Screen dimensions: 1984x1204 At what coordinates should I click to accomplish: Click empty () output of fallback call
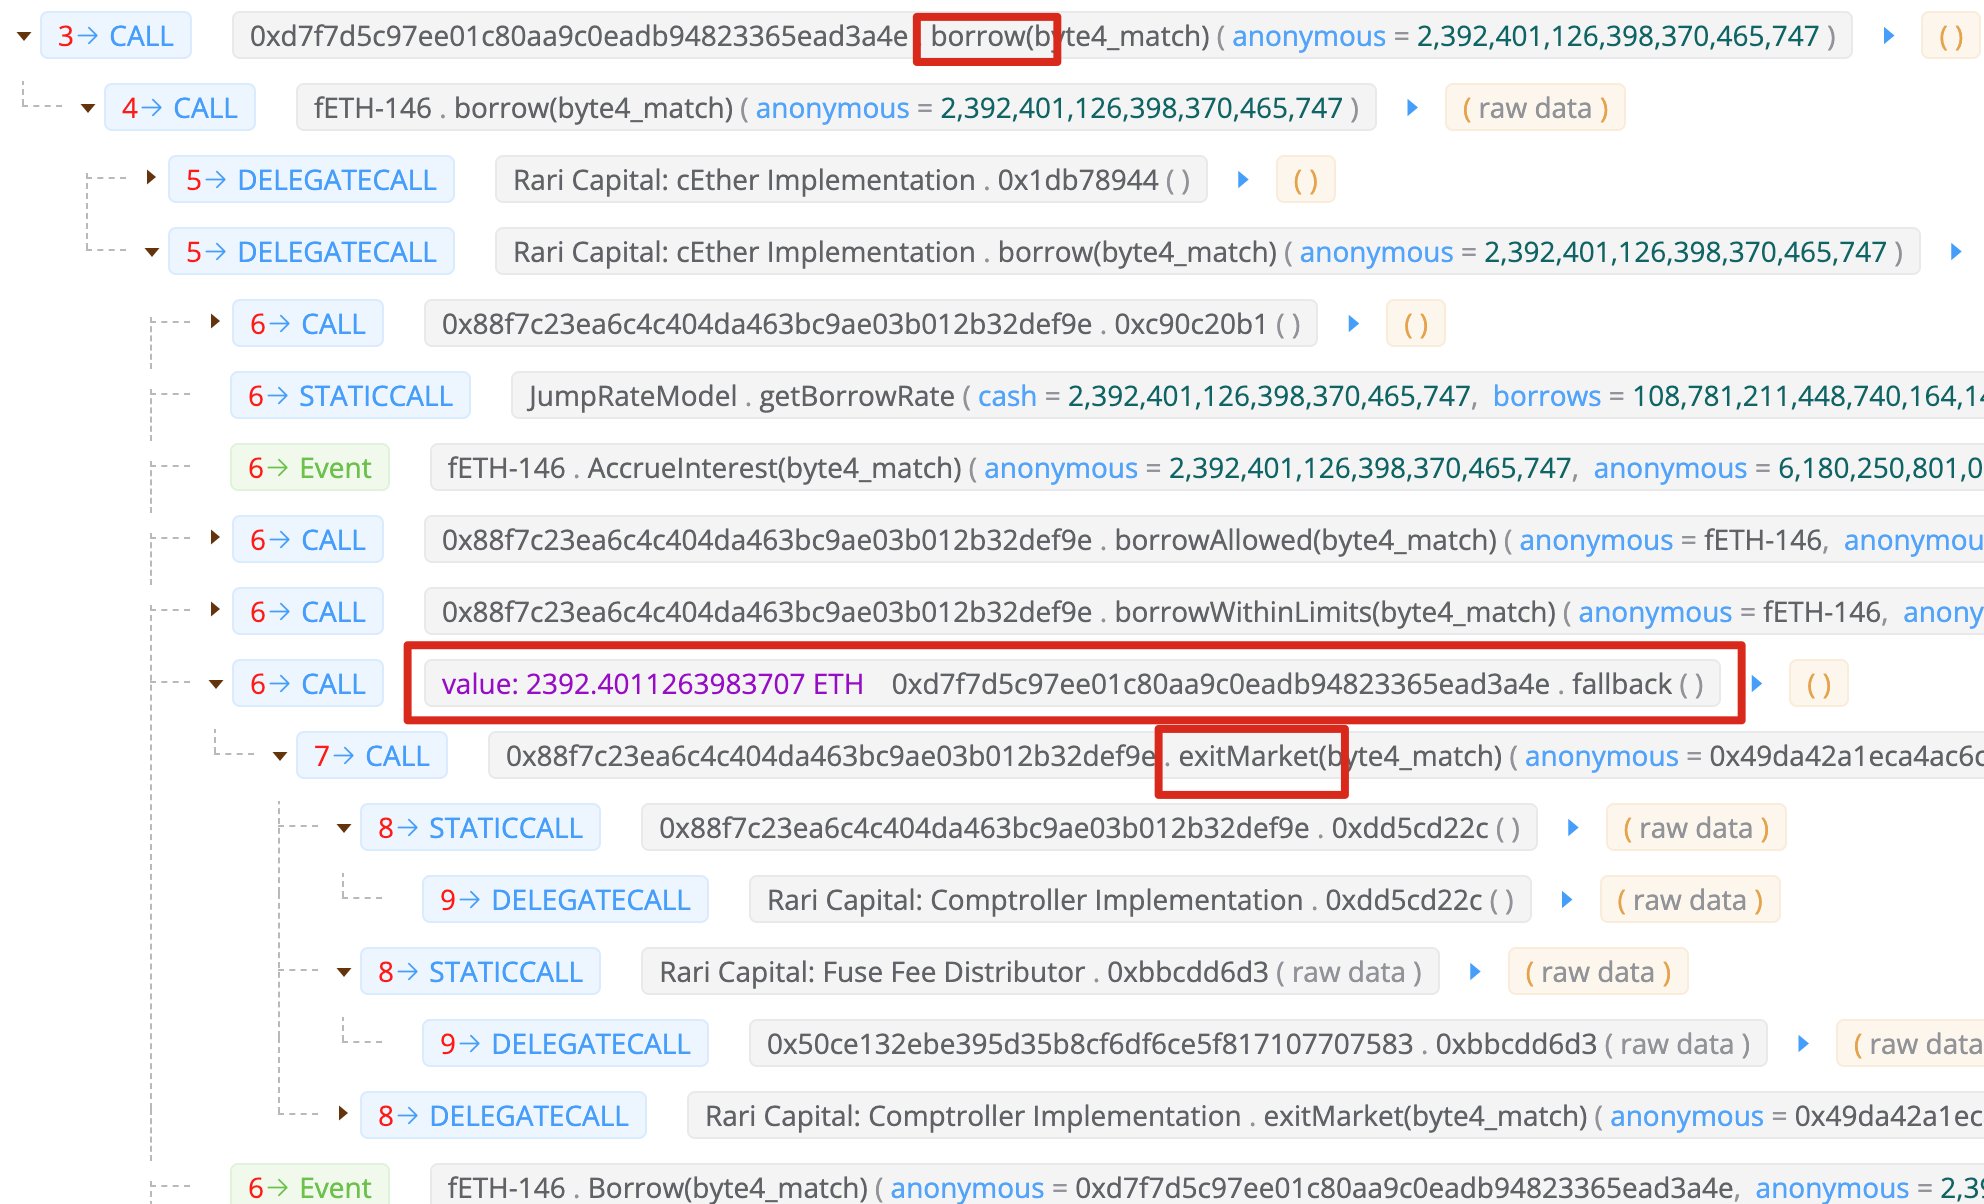[1818, 684]
